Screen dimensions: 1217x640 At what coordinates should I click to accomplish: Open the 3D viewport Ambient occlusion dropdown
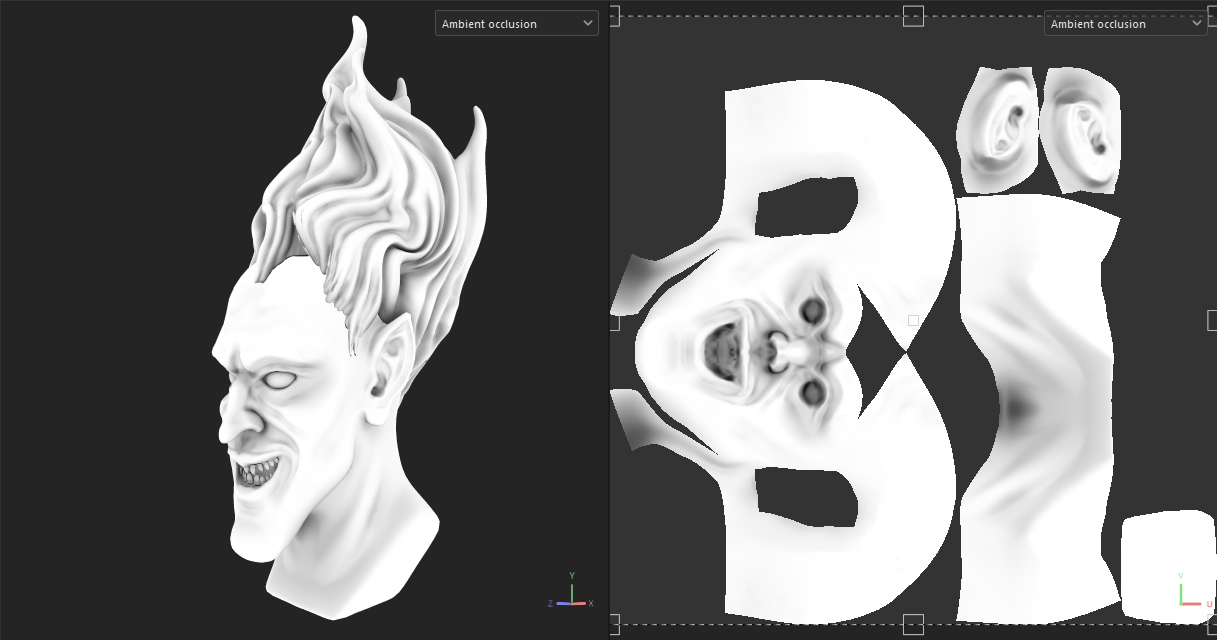pyautogui.click(x=516, y=23)
